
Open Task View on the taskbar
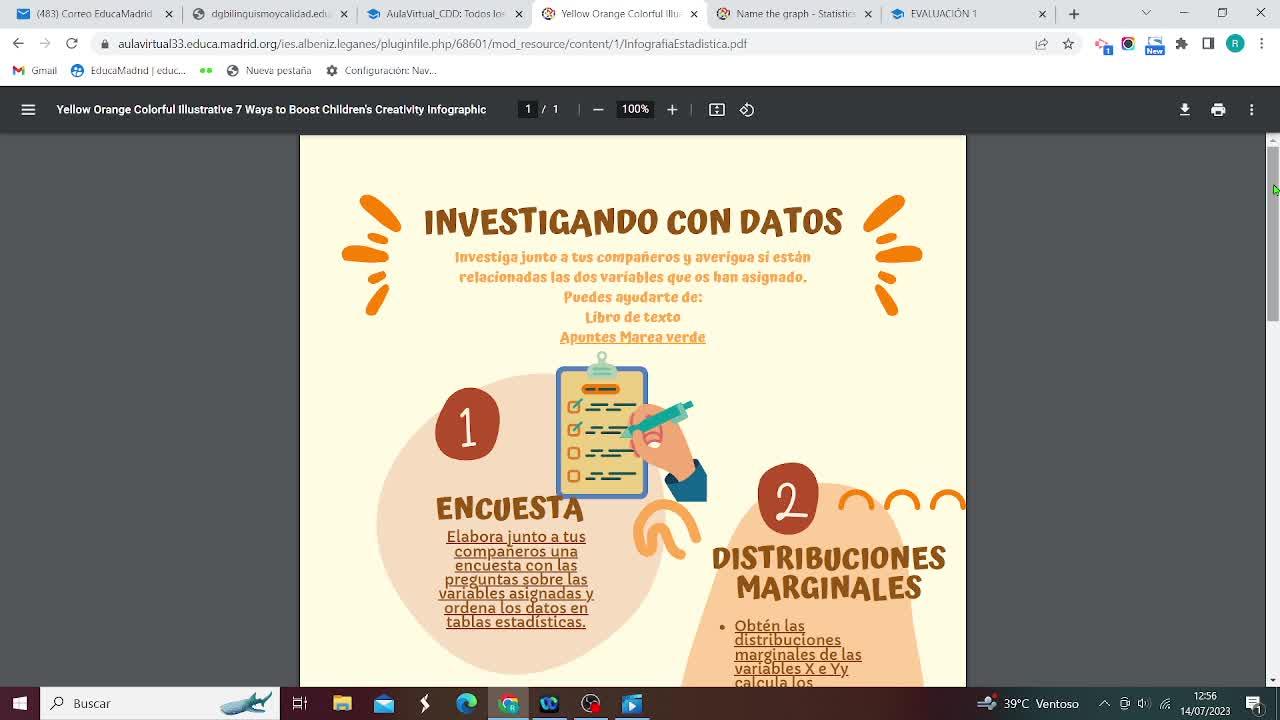pos(299,703)
